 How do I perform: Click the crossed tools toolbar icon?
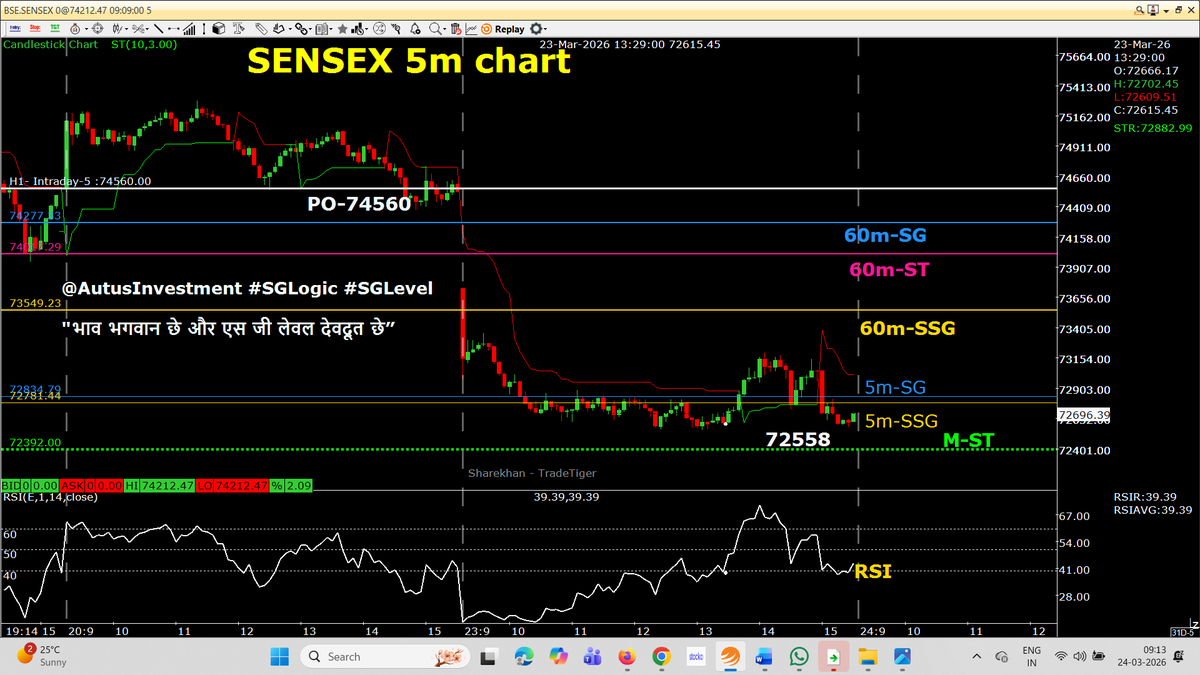click(137, 29)
